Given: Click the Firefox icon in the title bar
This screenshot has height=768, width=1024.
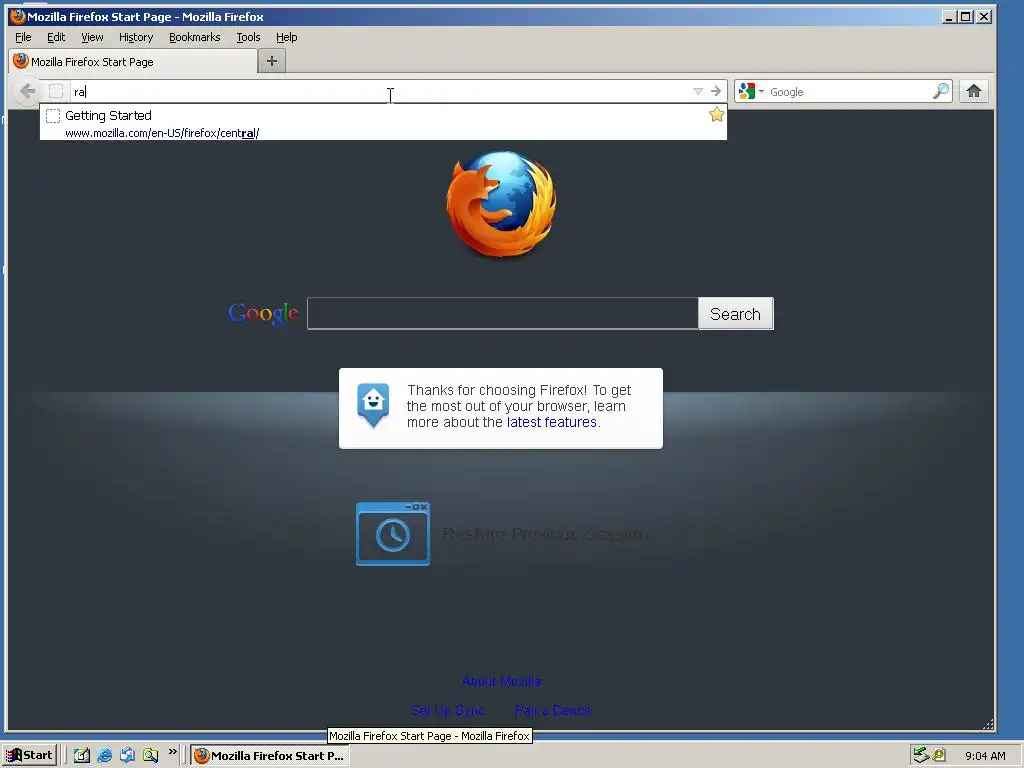Looking at the screenshot, I should coord(18,16).
